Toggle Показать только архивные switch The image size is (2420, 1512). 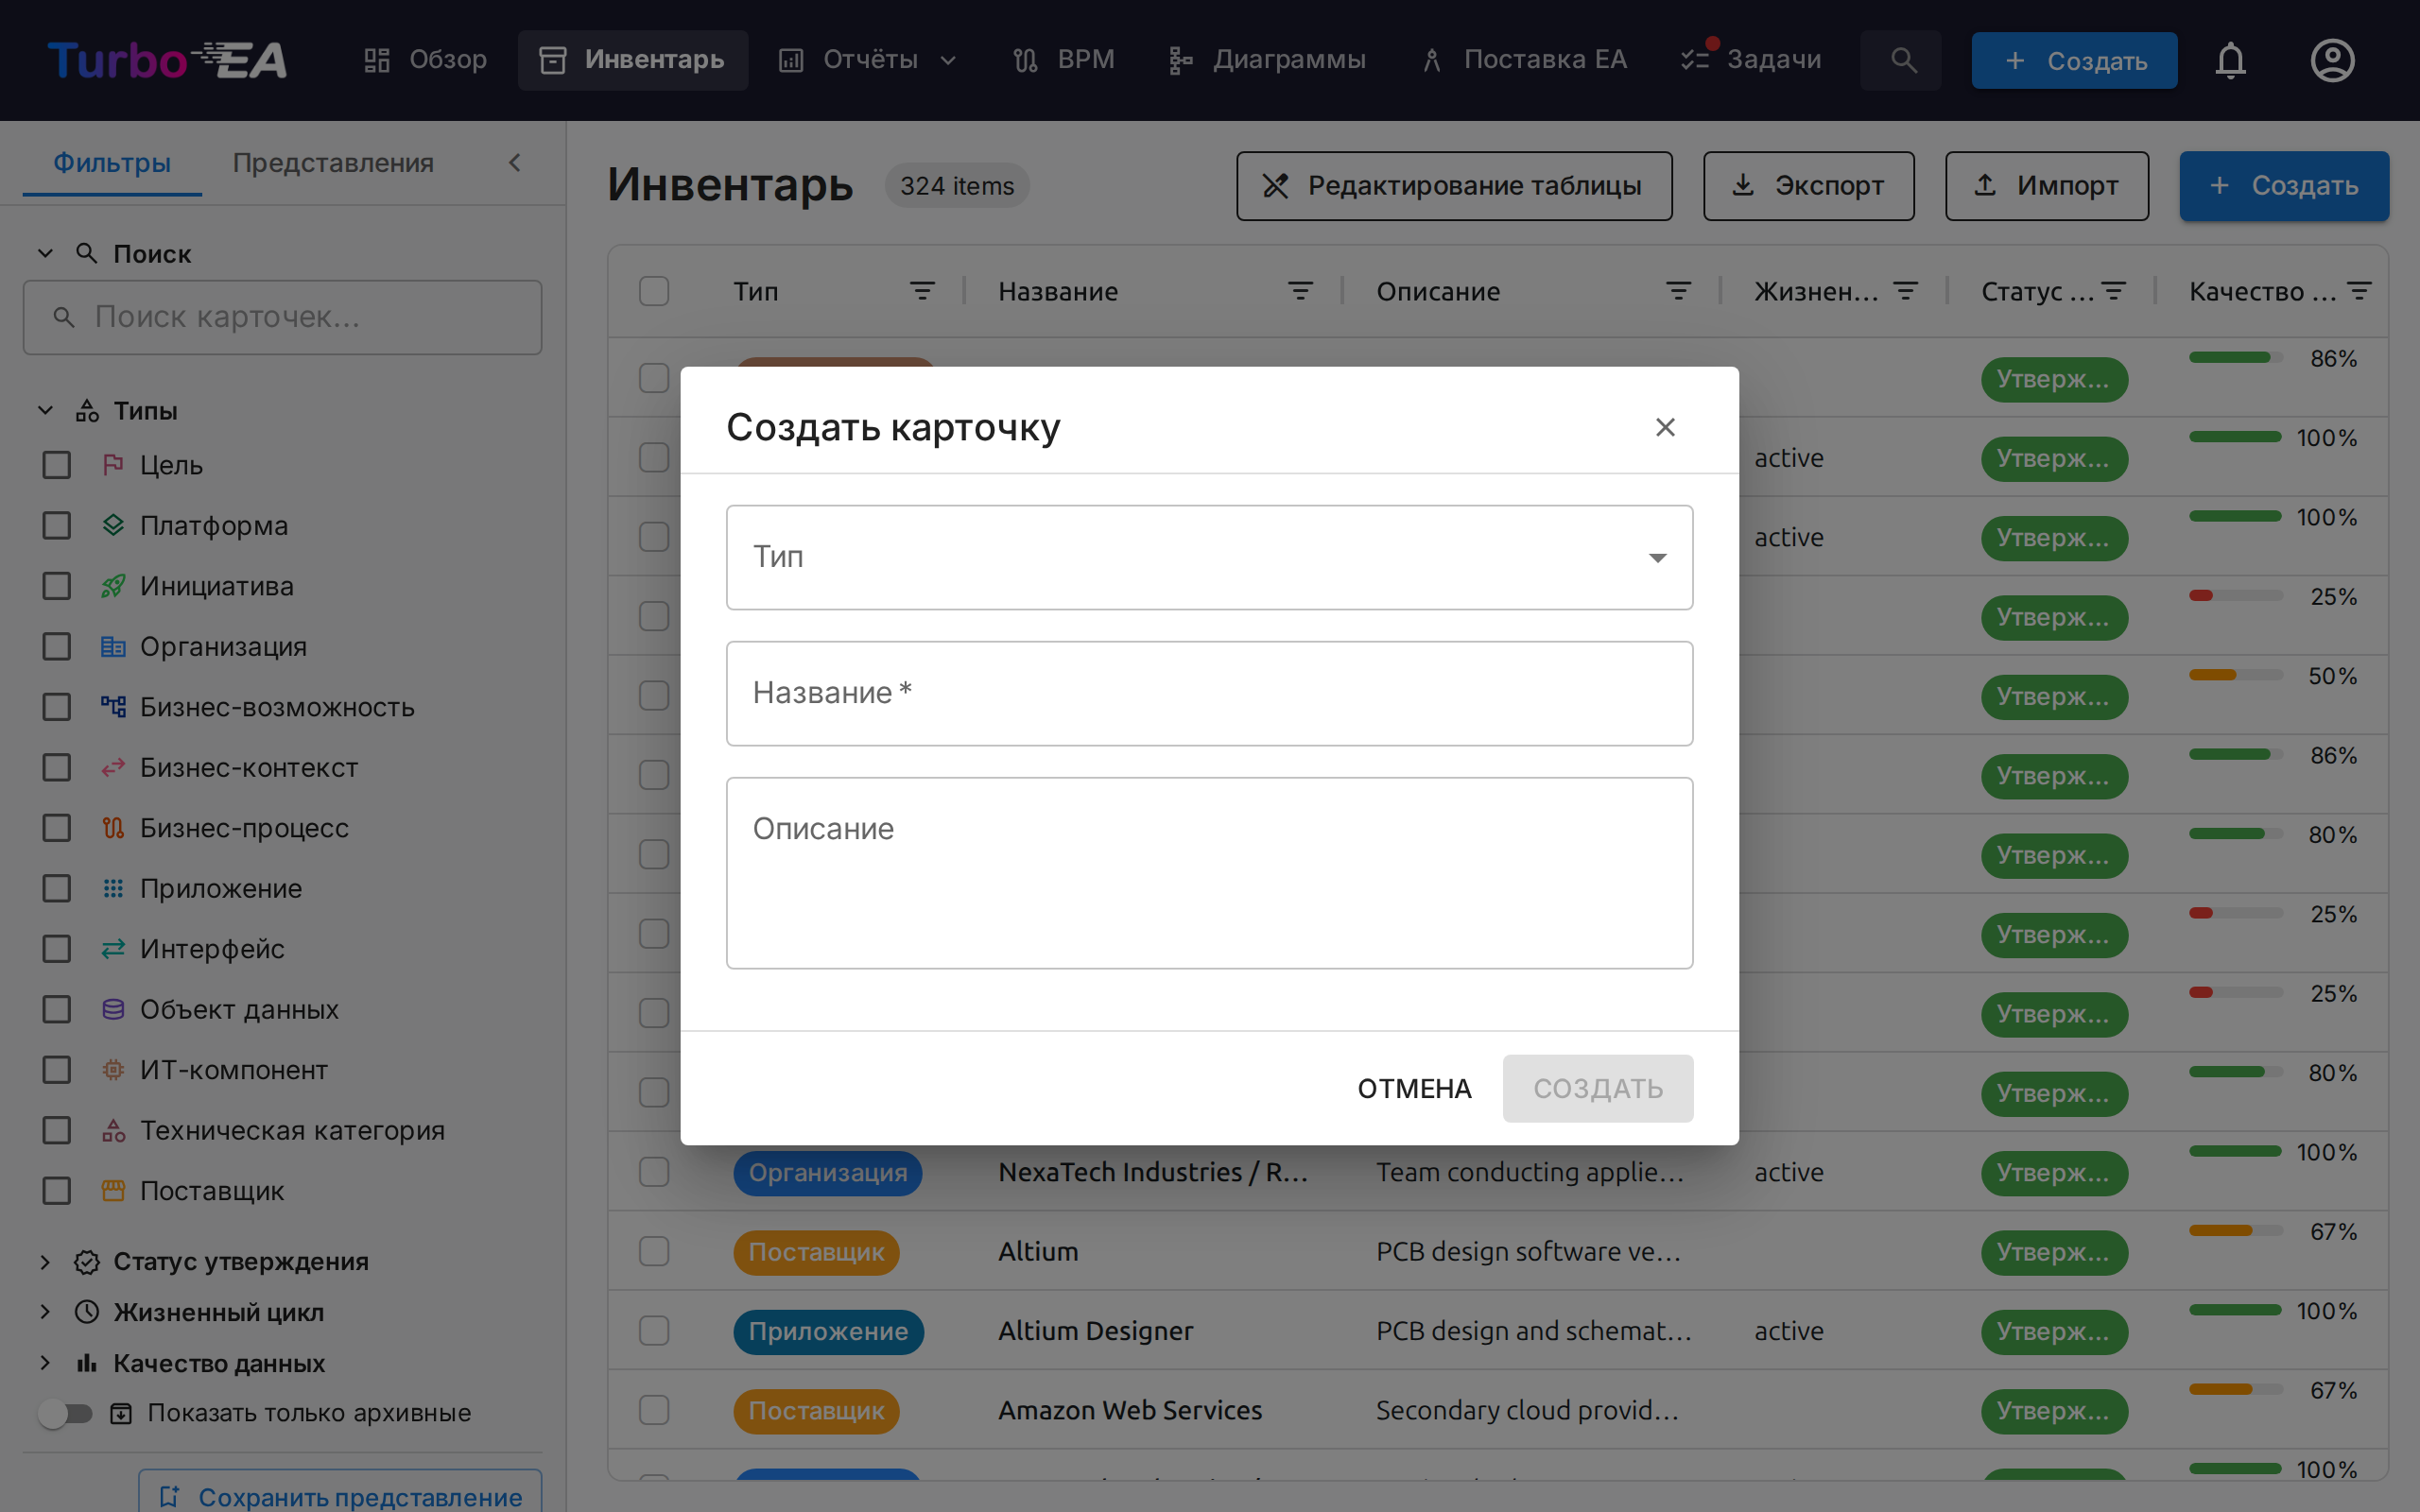66,1413
